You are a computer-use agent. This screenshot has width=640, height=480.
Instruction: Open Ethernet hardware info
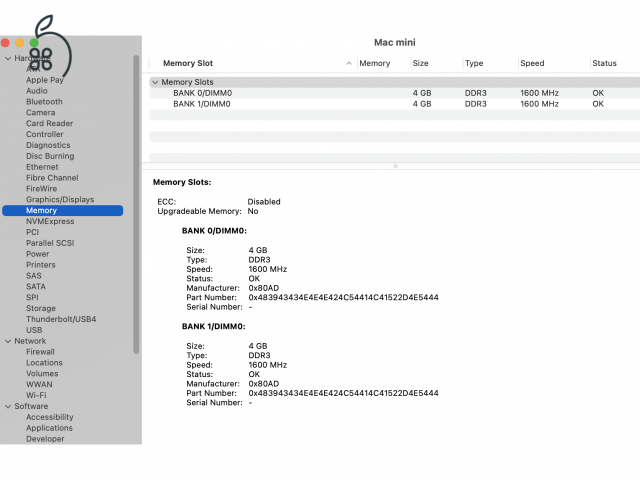[x=42, y=167]
